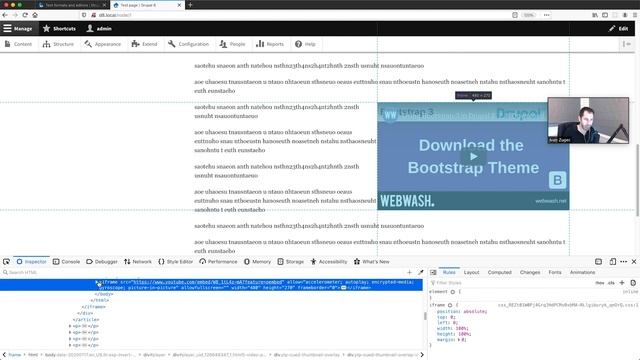Open the Firefox hamburger menu
This screenshot has height=360, width=640.
(635, 15)
